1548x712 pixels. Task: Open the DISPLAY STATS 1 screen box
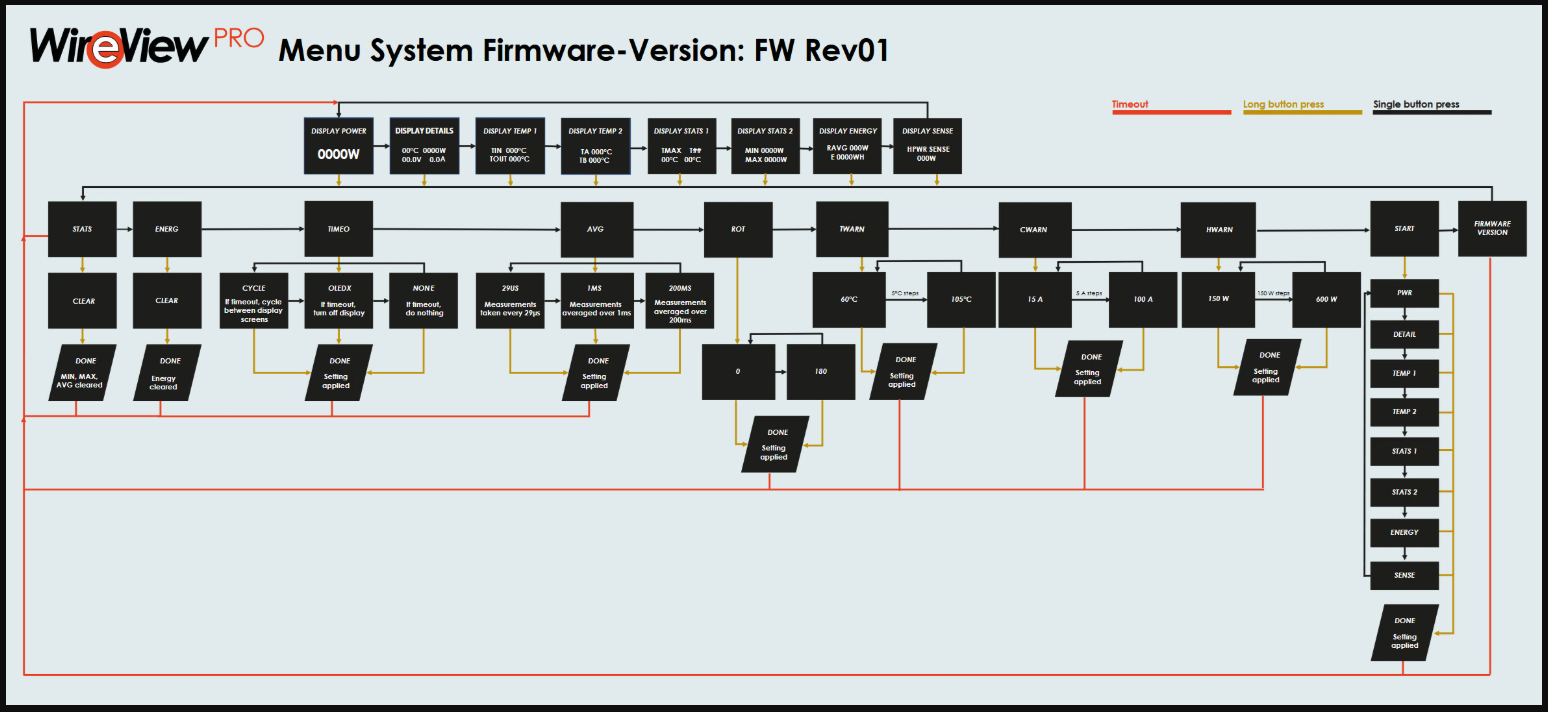coord(681,146)
